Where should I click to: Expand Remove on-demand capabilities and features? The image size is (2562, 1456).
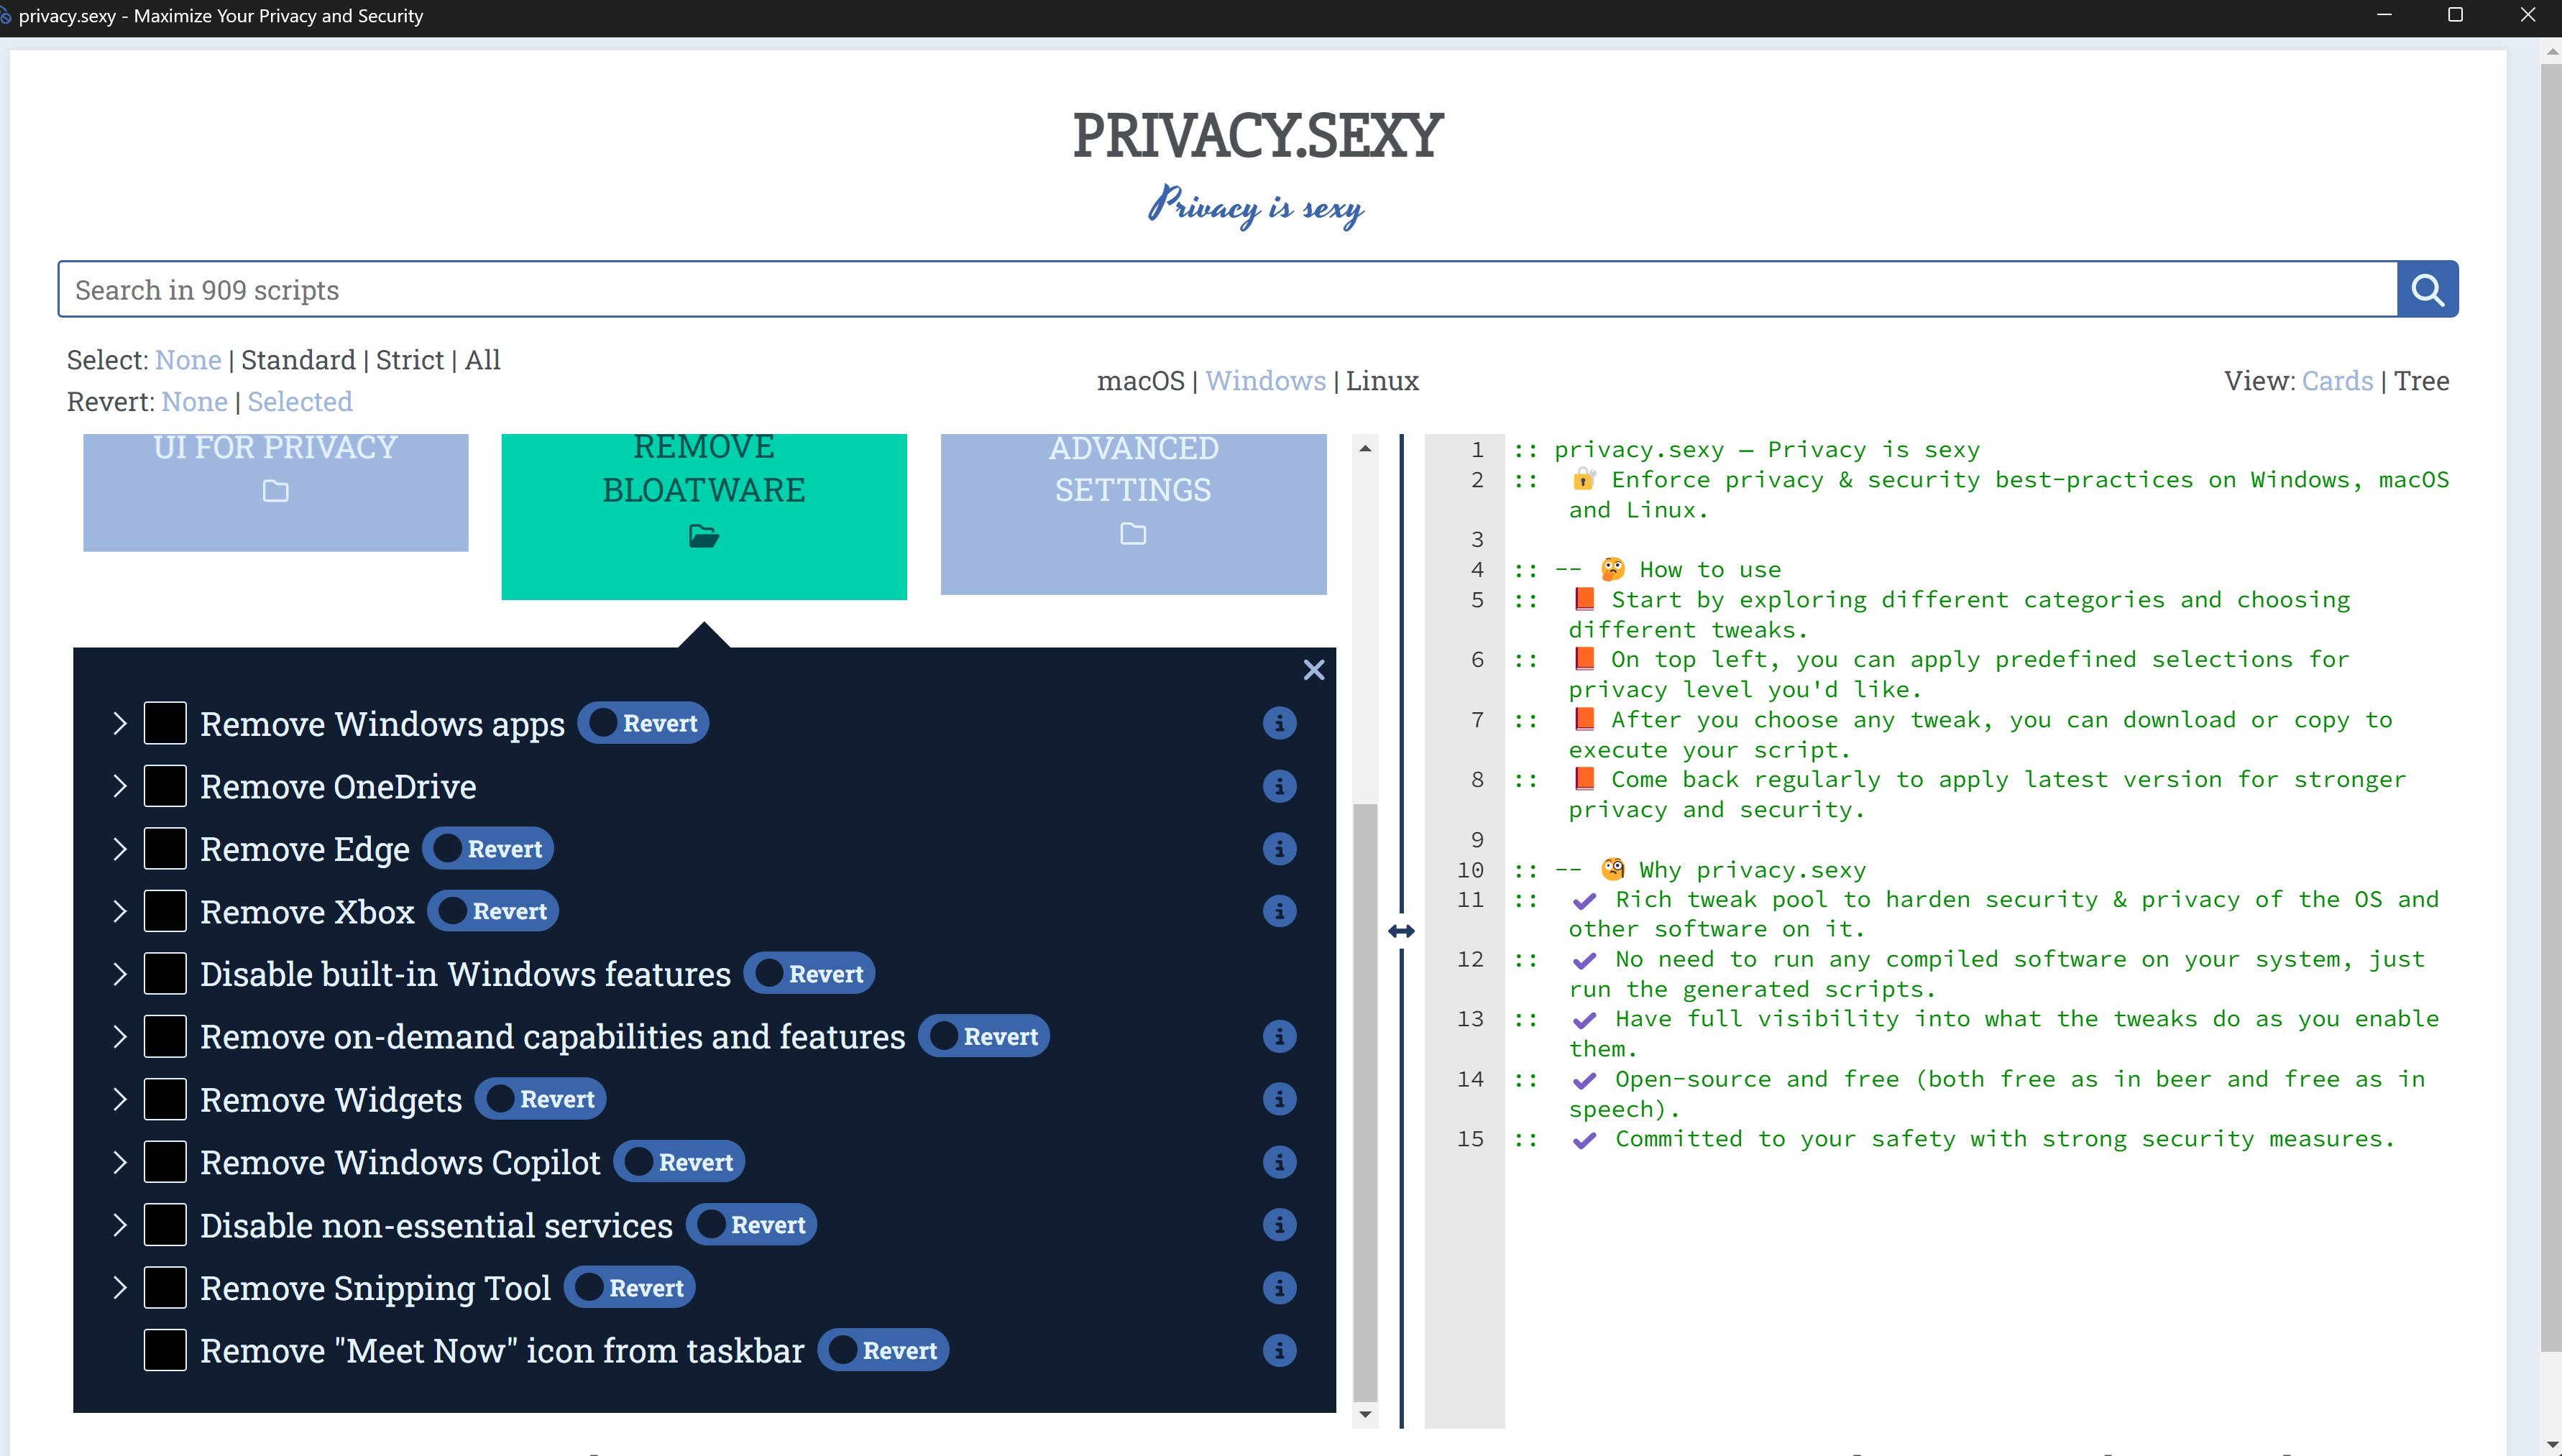[x=120, y=1036]
